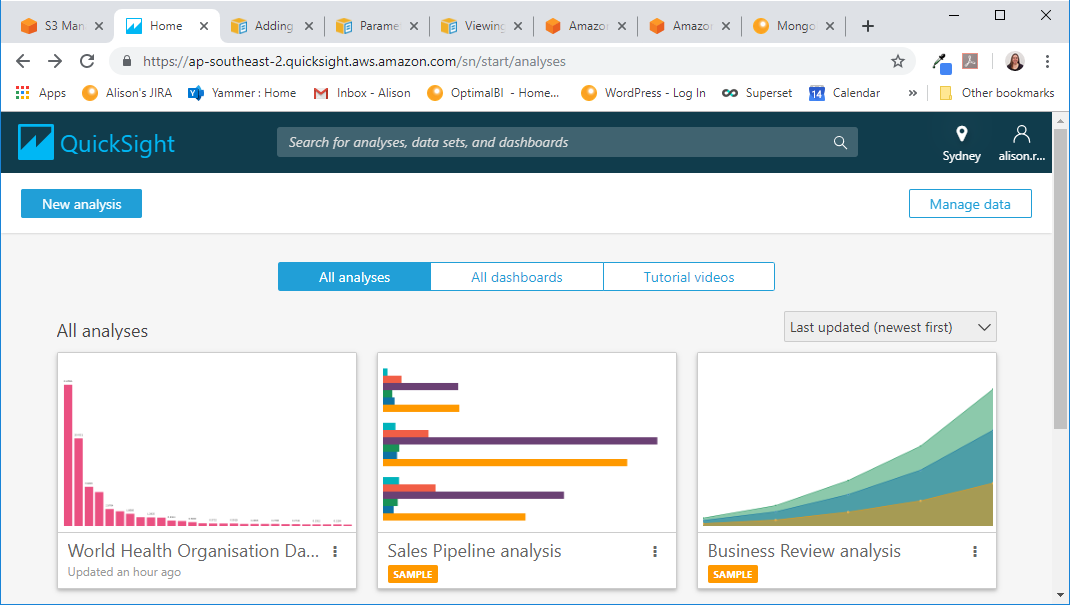Click the page vertical scrollbar thumb
This screenshot has width=1070, height=605.
(x=1060, y=278)
